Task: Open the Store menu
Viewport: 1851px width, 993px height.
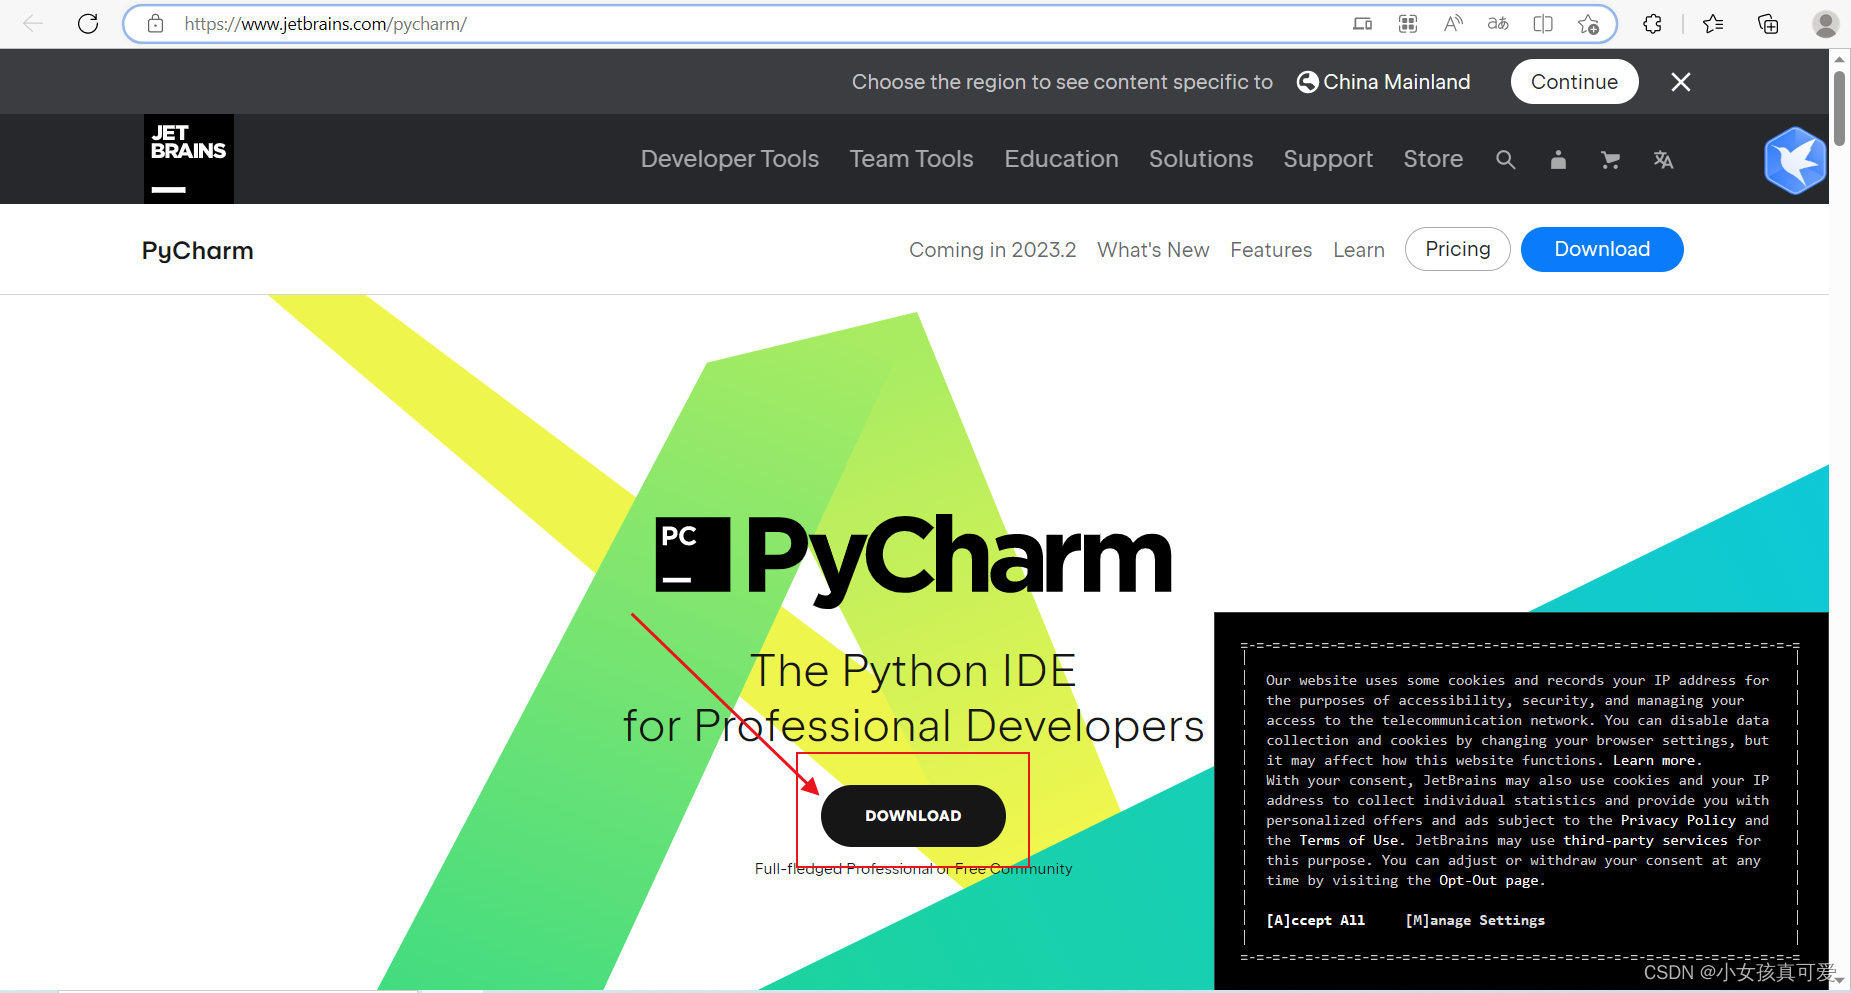Action: (x=1433, y=159)
